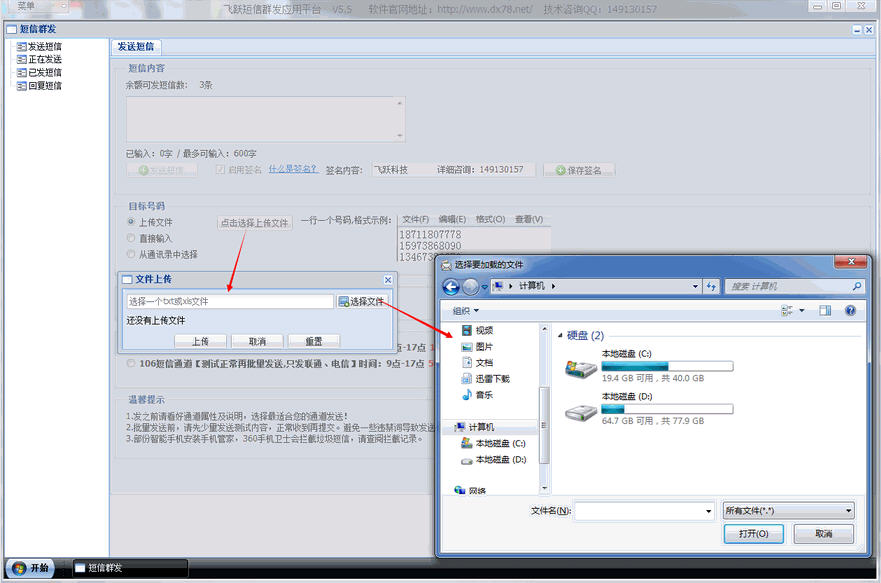
Task: Select local disk D: drive icon
Action: coord(581,412)
